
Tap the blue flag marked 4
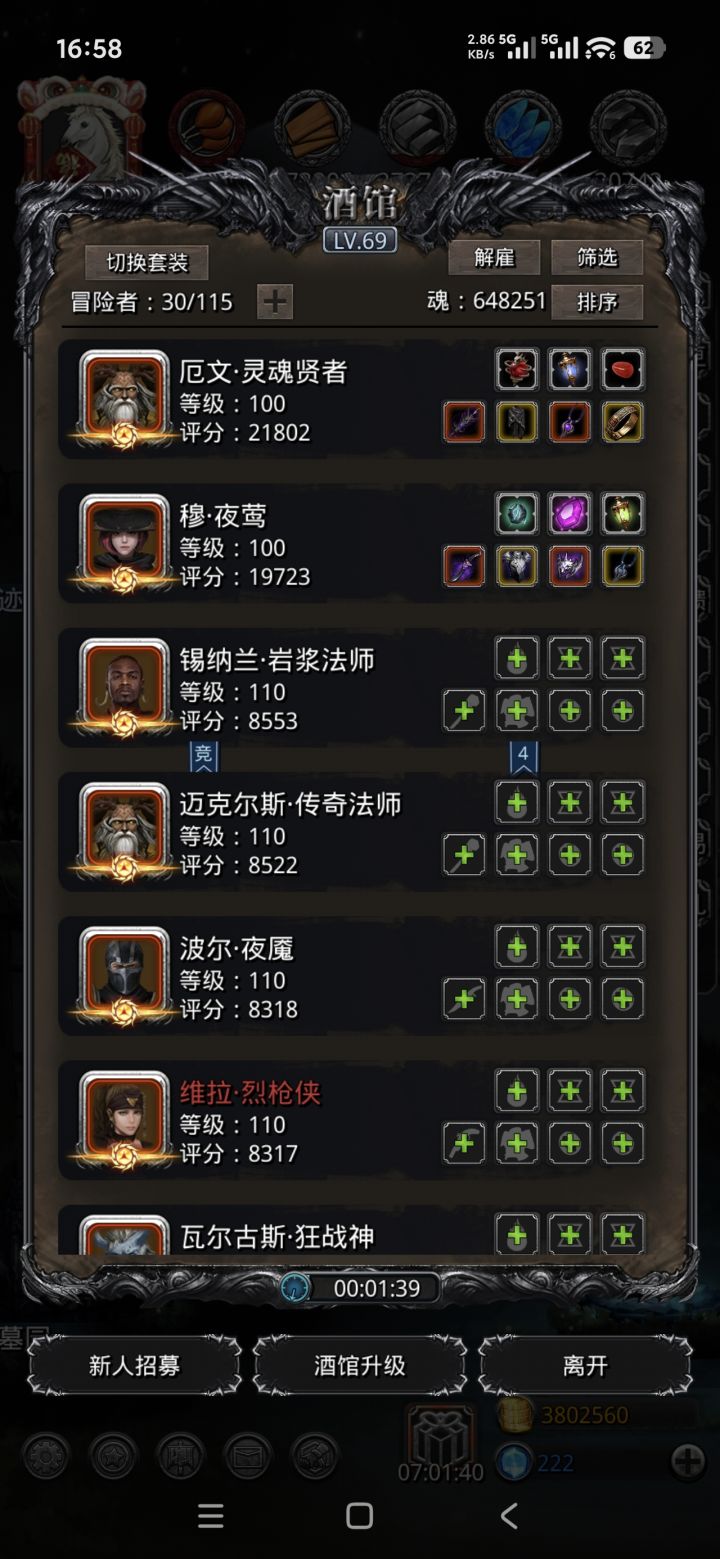(x=523, y=756)
